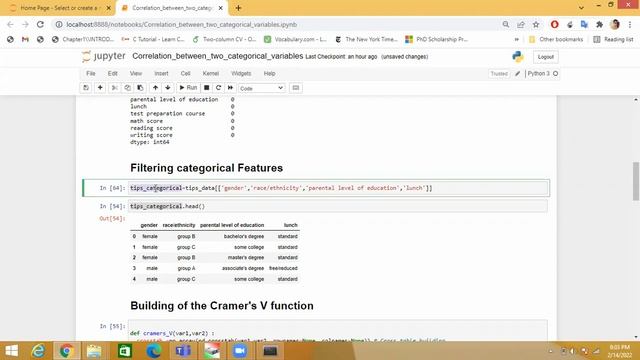
Task: Close the Correlation notebook browser tab
Action: [220, 8]
